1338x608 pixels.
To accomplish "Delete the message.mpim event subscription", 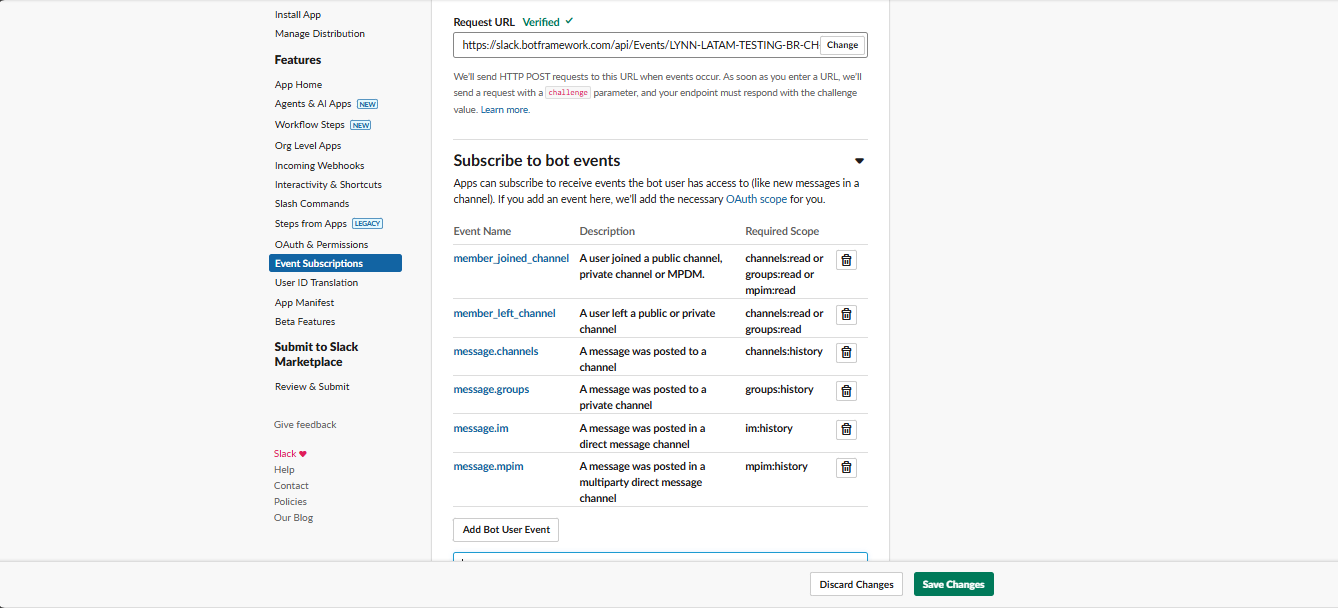I will pos(846,467).
